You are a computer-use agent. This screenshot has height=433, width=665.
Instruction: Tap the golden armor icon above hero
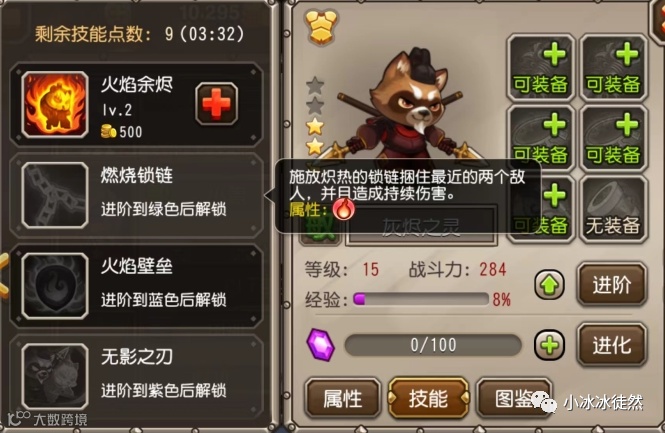point(322,27)
